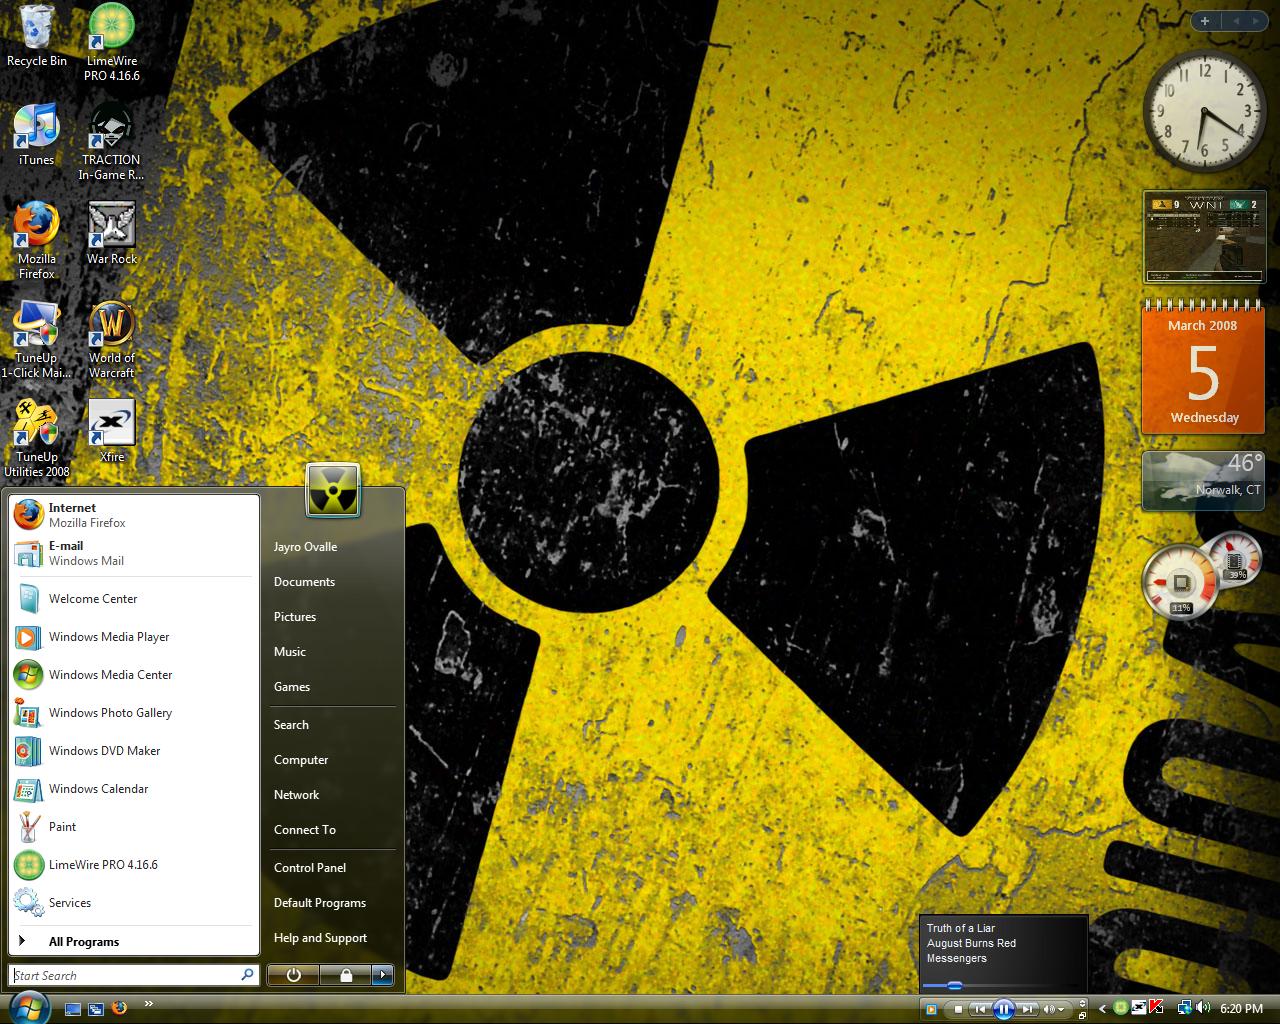Skip to next track in Media Player toolbar

(1027, 1009)
